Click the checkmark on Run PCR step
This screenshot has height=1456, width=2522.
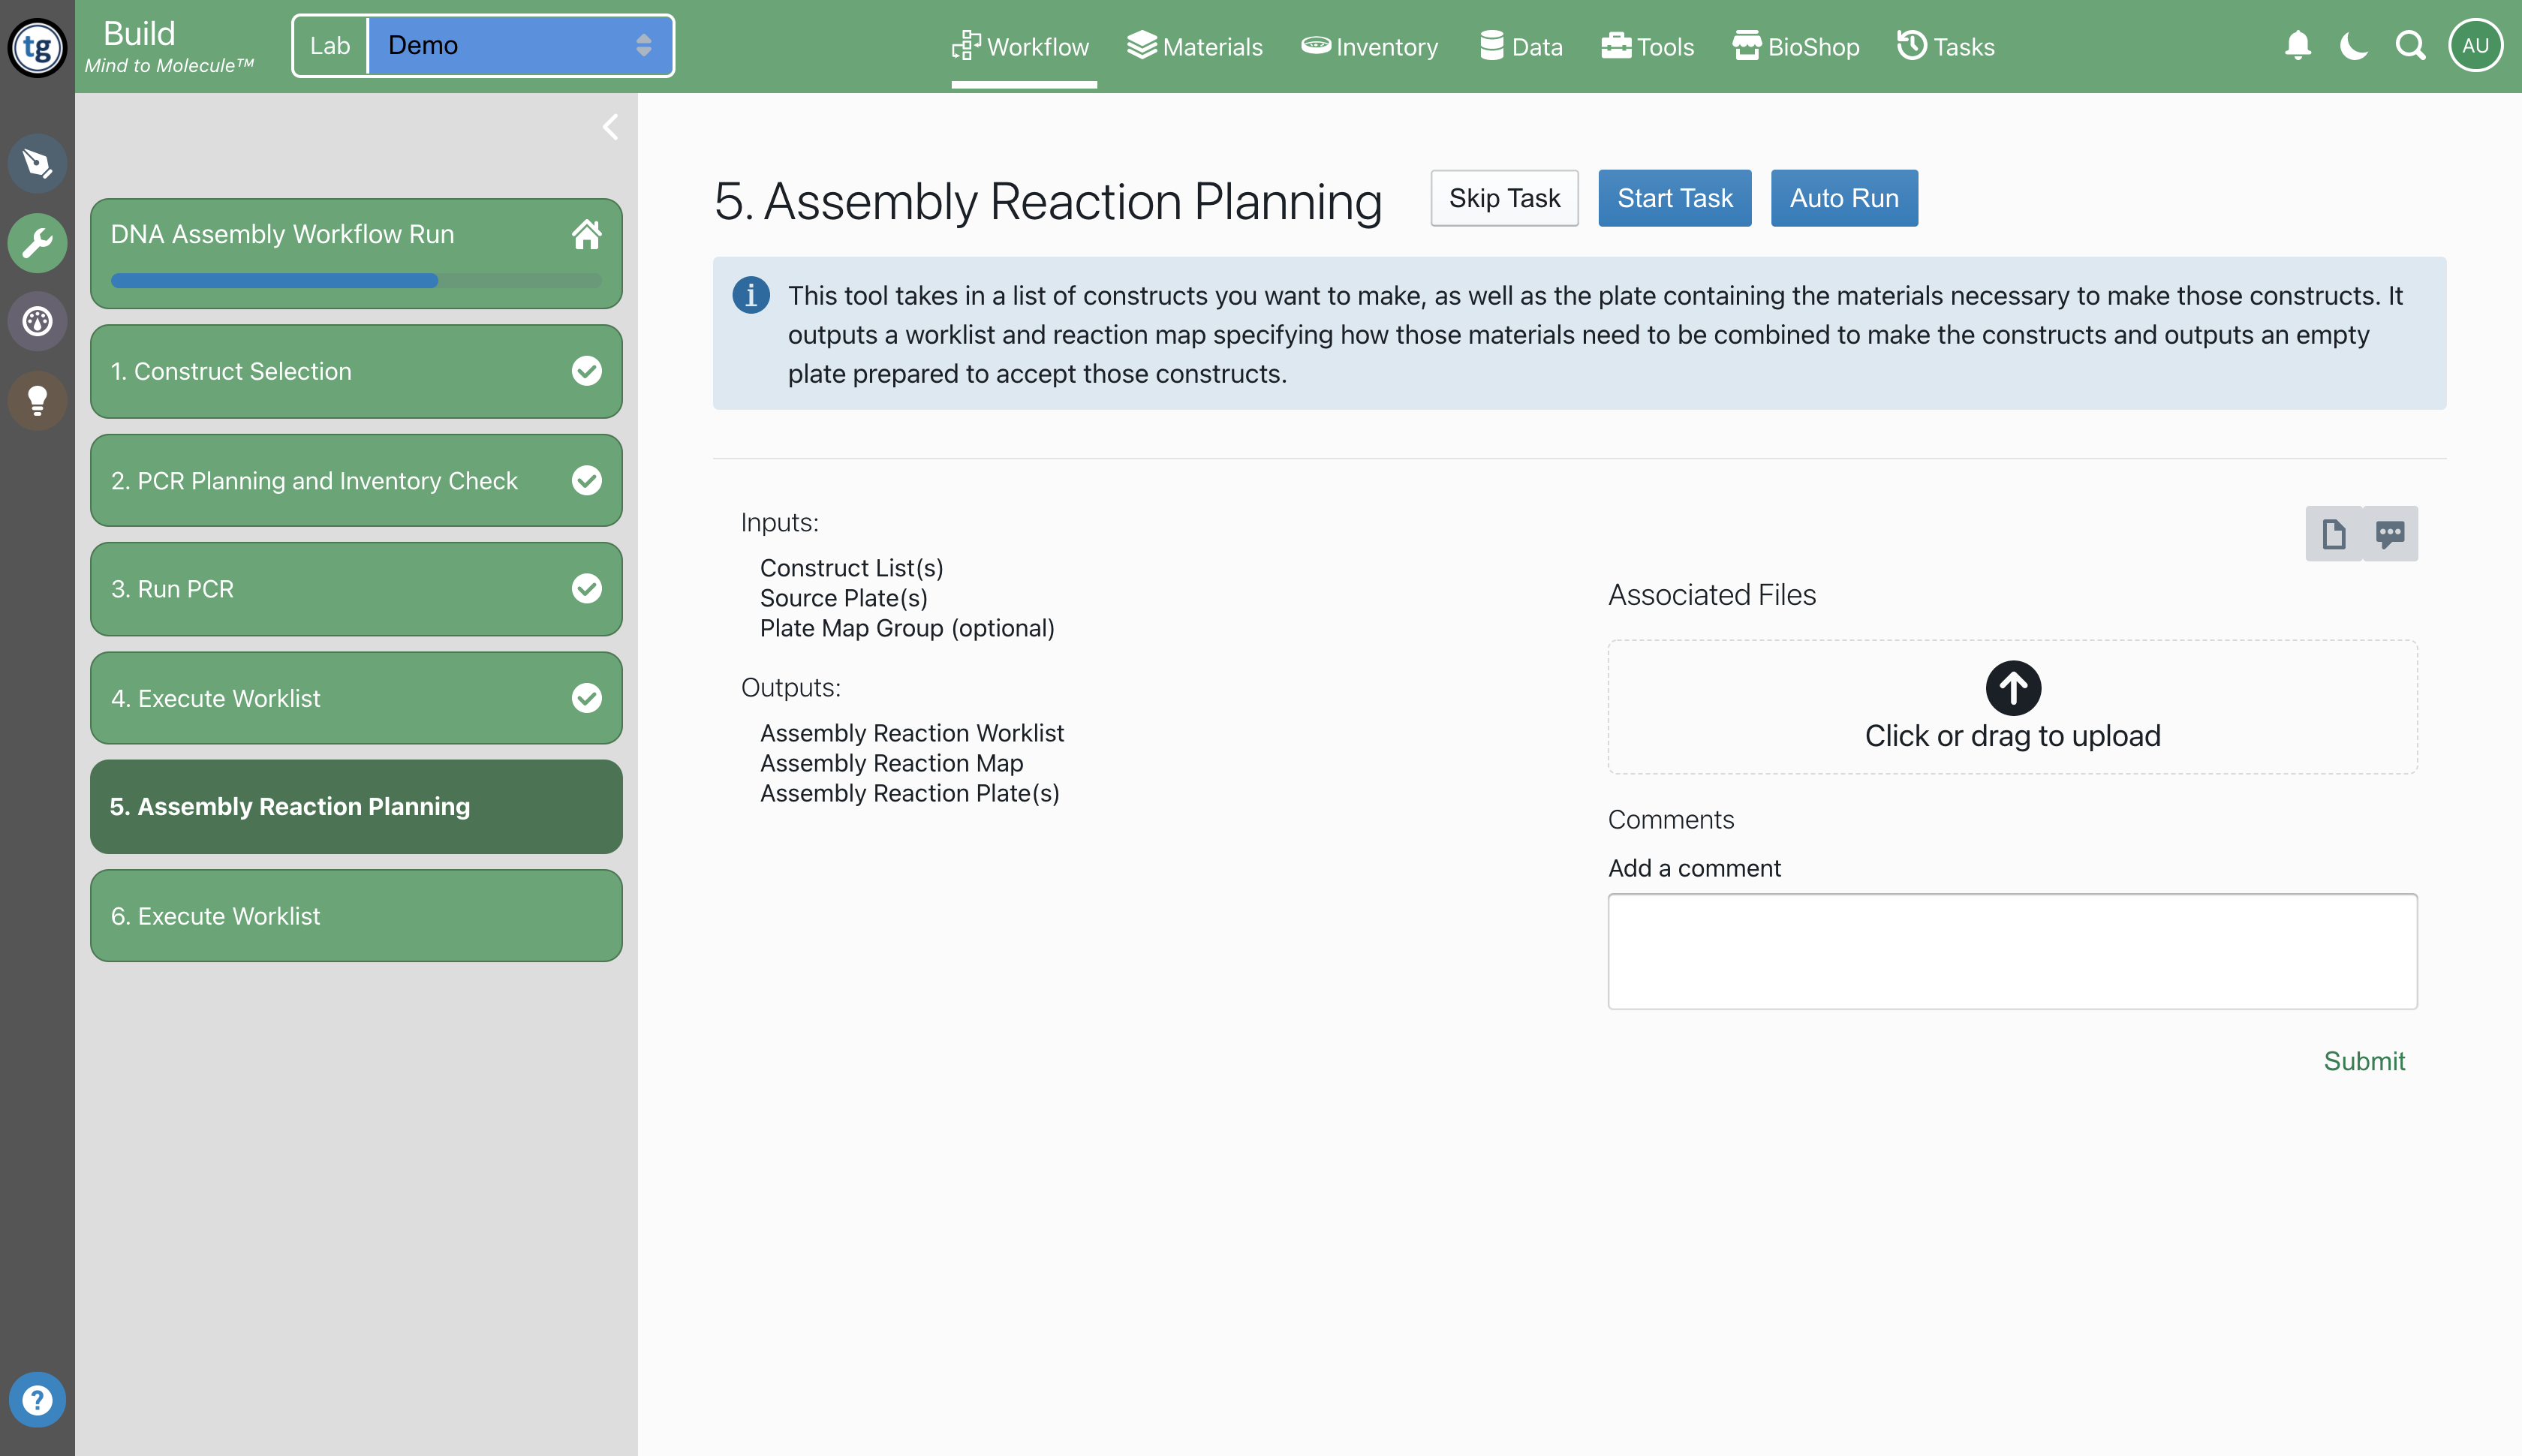click(587, 589)
